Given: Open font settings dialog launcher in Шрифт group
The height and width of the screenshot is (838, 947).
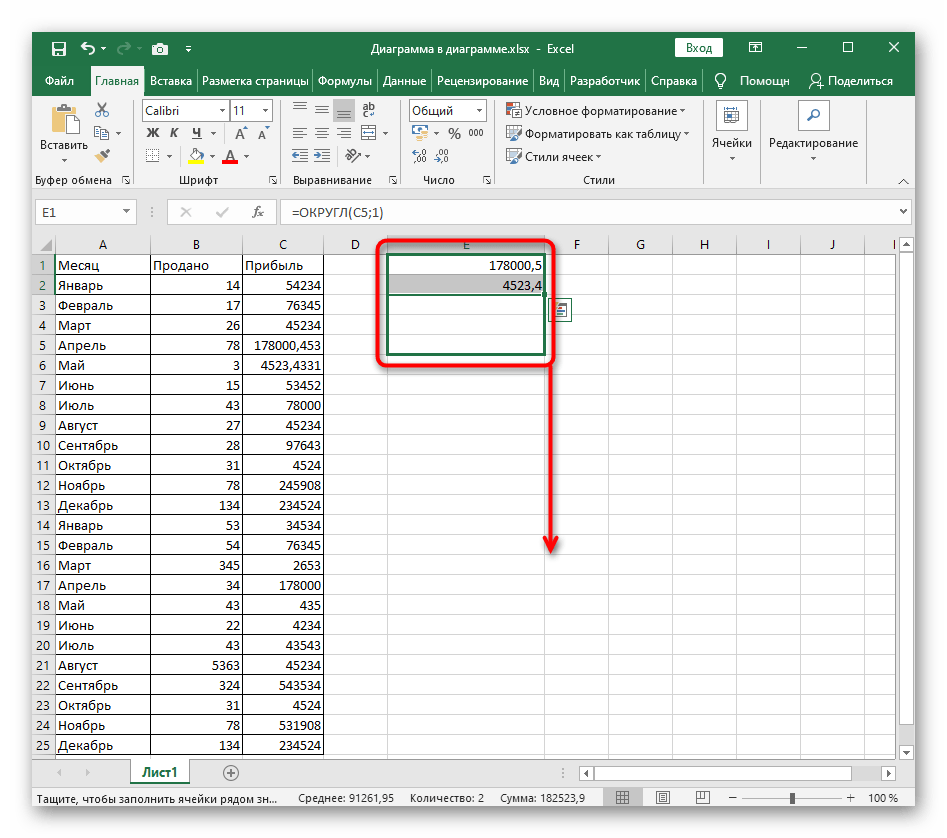Looking at the screenshot, I should pyautogui.click(x=273, y=180).
